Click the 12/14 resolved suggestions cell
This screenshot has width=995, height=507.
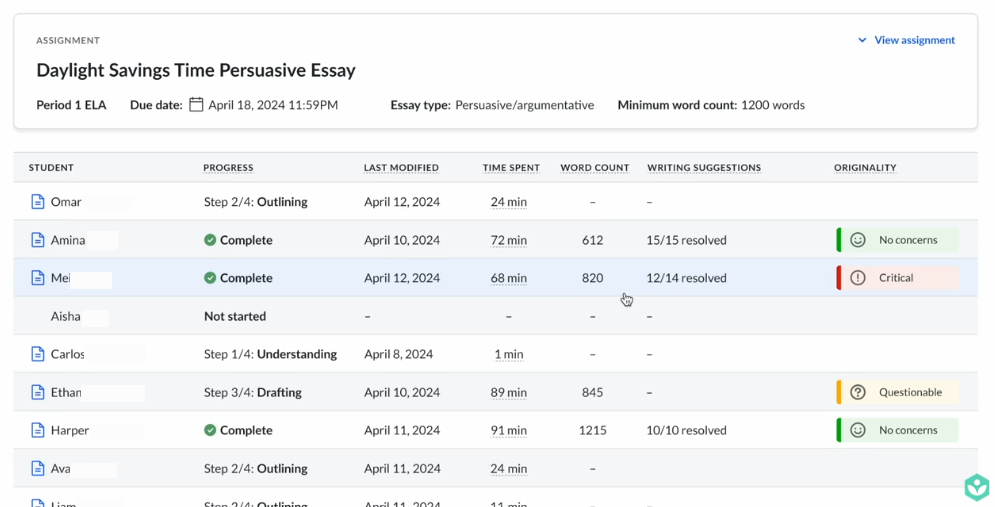click(x=687, y=278)
